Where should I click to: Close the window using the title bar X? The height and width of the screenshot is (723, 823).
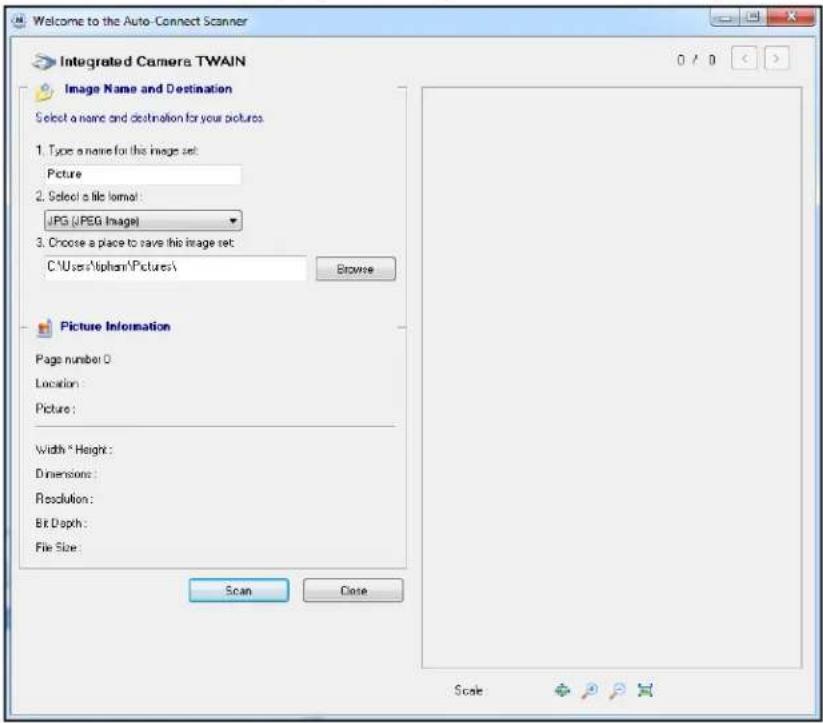(792, 17)
